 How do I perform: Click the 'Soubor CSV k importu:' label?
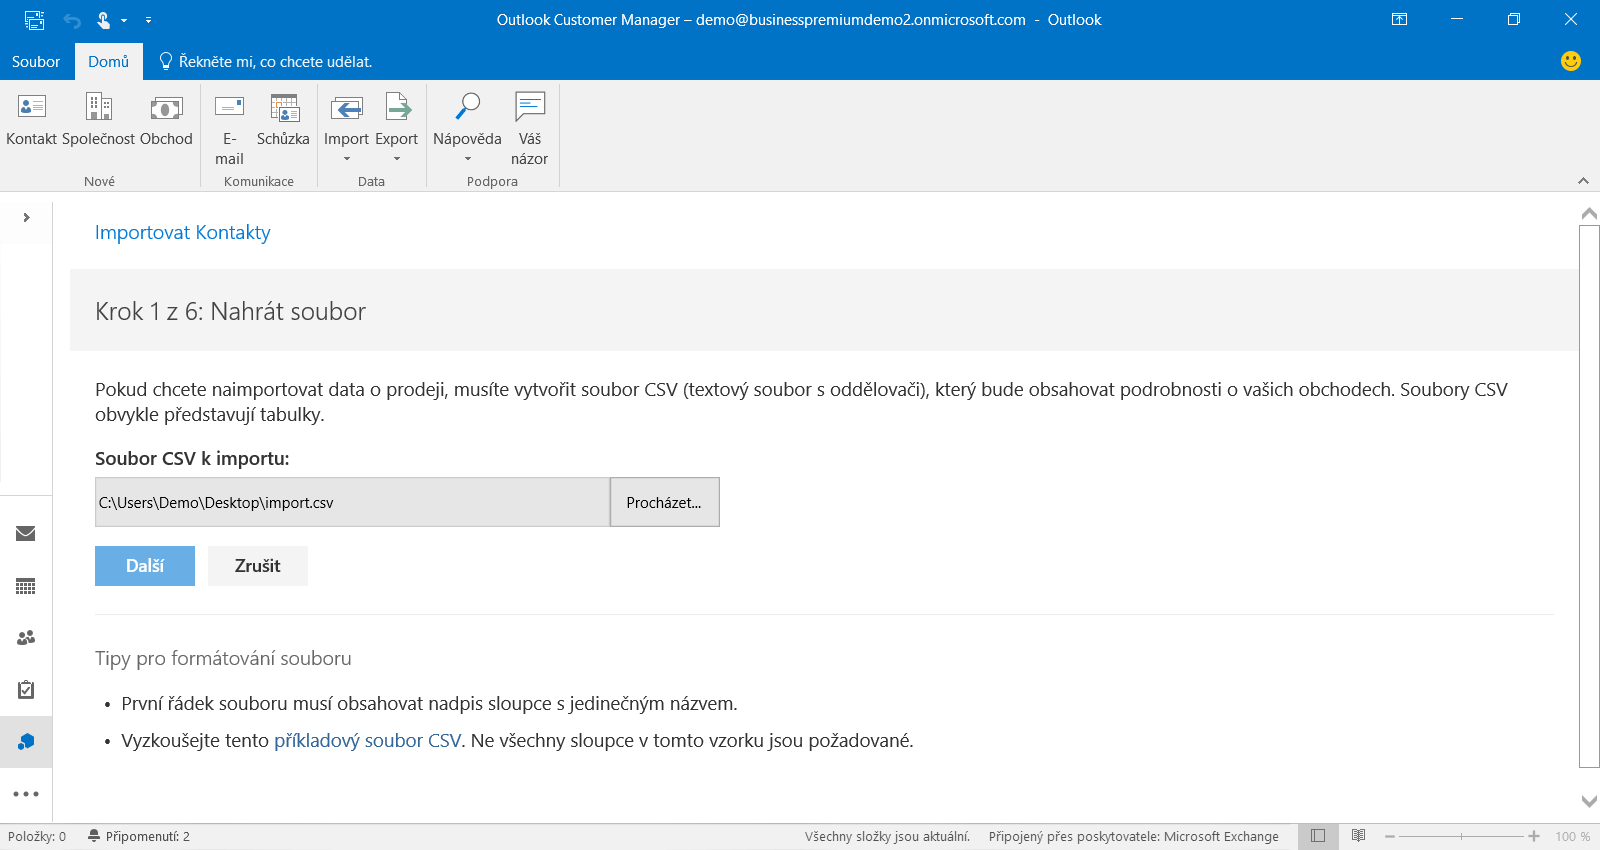(192, 459)
